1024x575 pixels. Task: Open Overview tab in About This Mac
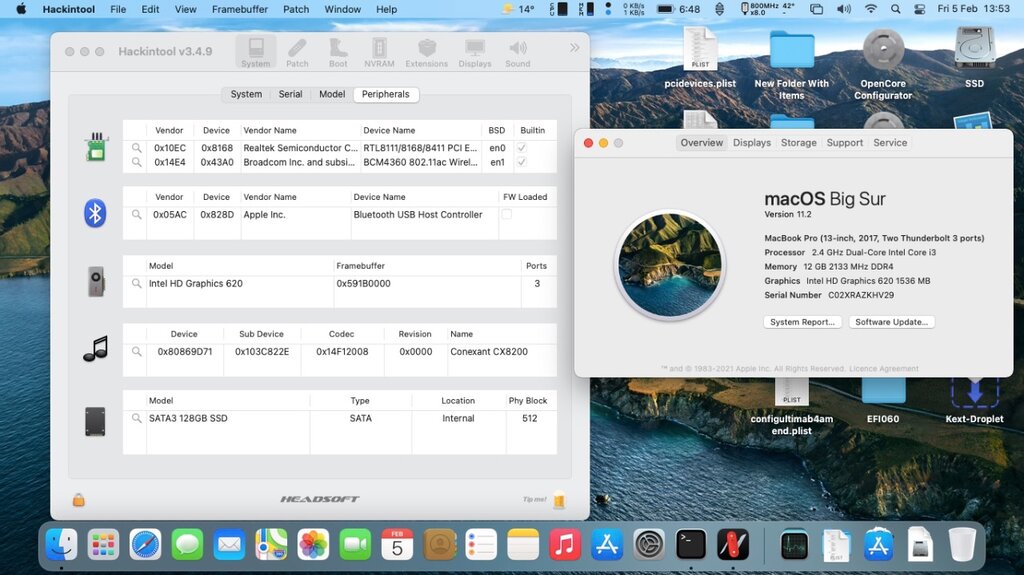pos(701,142)
